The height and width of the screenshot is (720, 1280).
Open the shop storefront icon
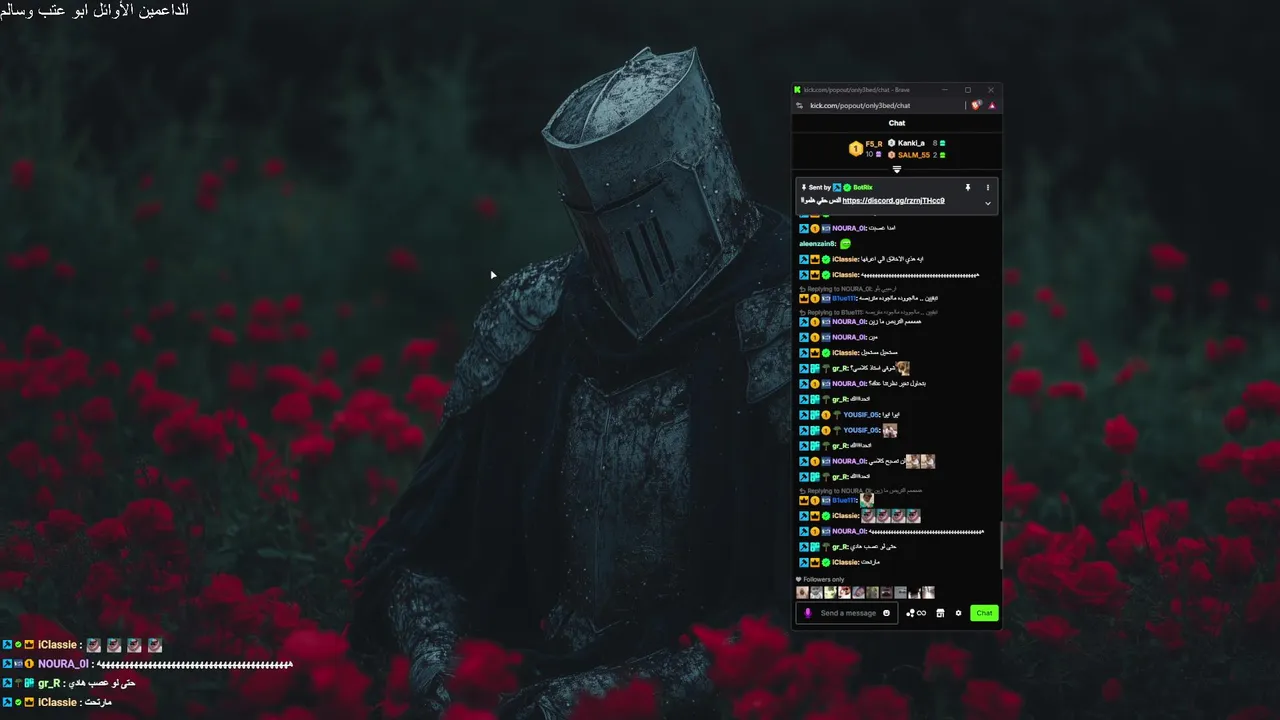(940, 613)
